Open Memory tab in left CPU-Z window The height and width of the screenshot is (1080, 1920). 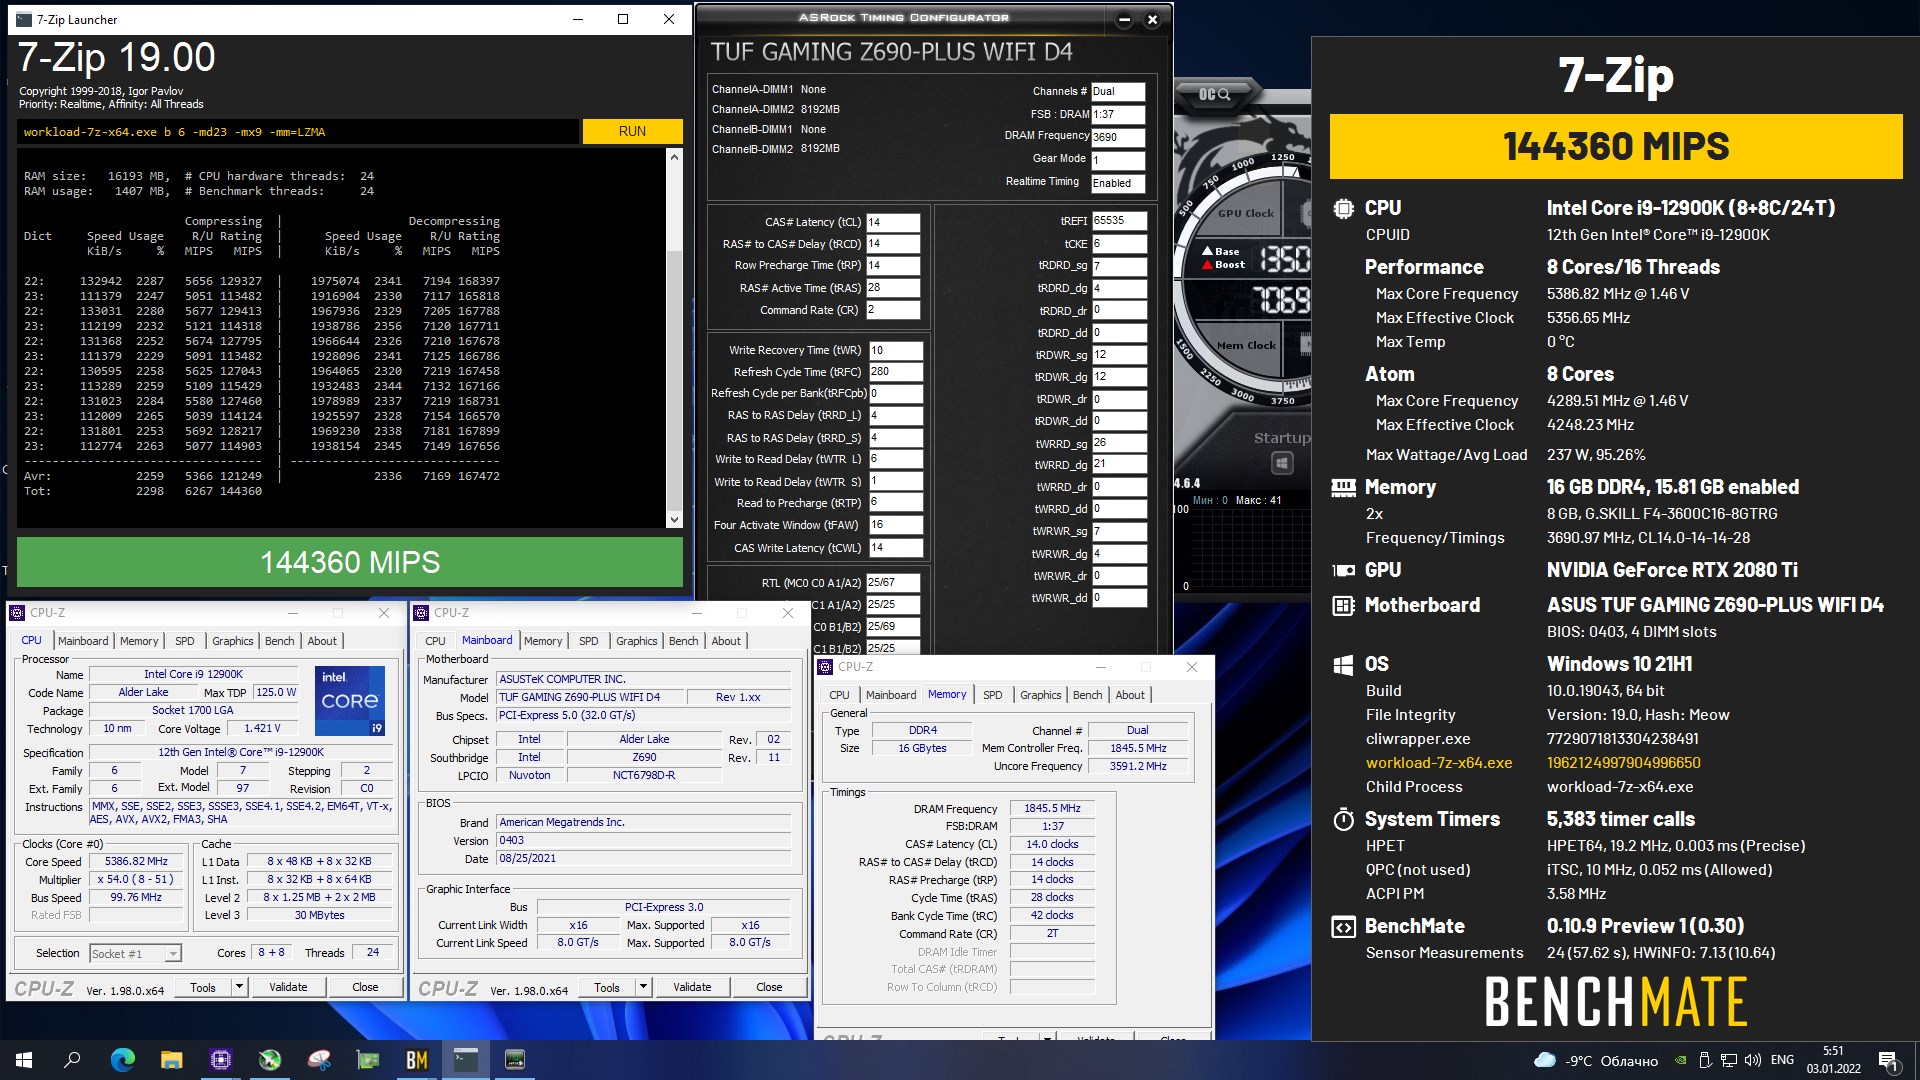point(139,641)
